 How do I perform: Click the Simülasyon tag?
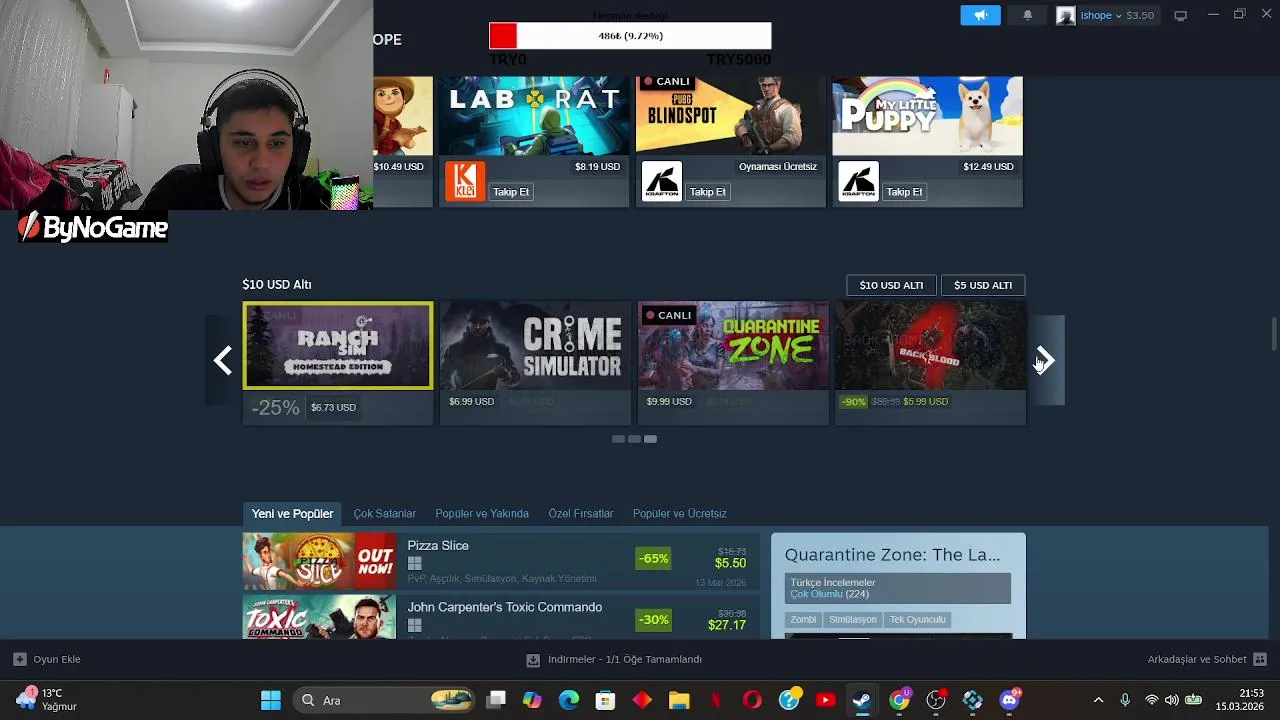pos(852,620)
